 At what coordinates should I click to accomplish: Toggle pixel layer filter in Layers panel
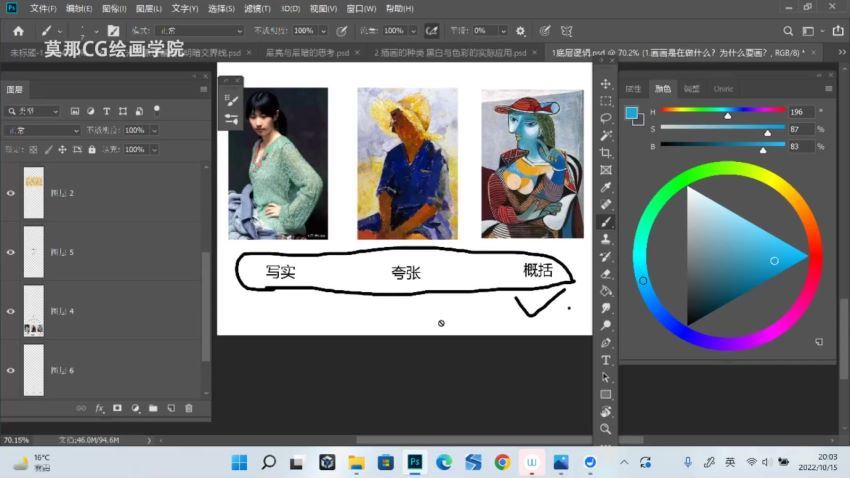tap(75, 111)
